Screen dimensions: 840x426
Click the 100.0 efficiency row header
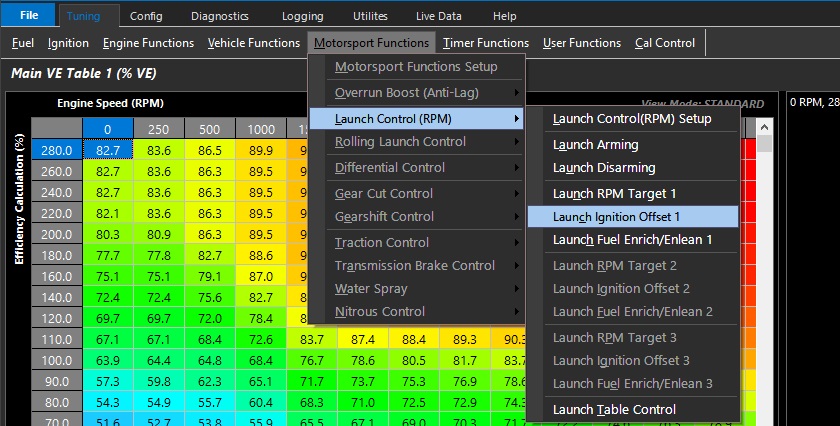[x=56, y=359]
